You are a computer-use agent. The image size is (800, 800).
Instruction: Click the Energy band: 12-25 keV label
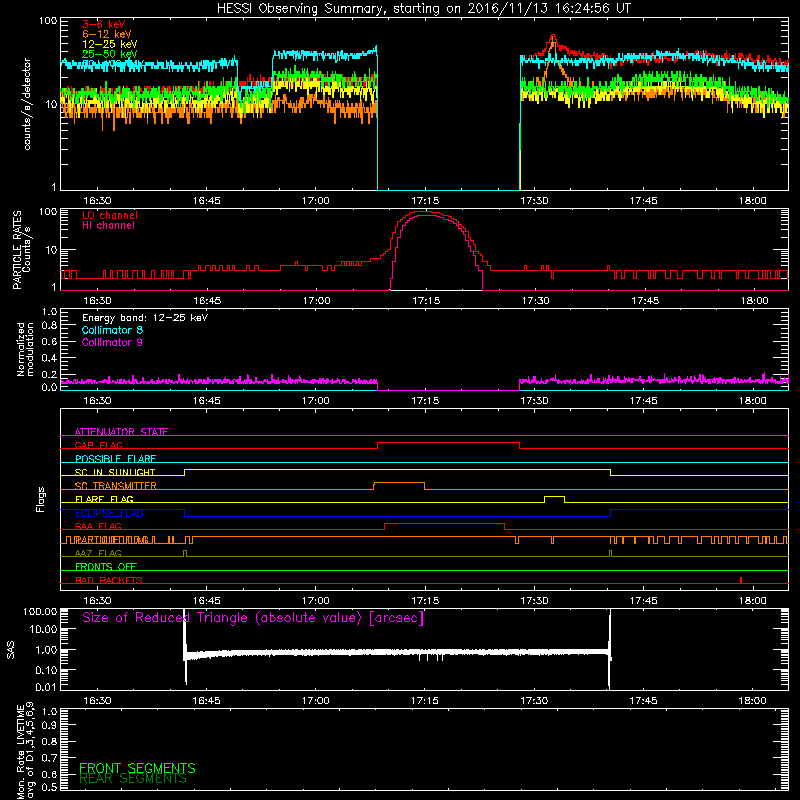click(145, 318)
